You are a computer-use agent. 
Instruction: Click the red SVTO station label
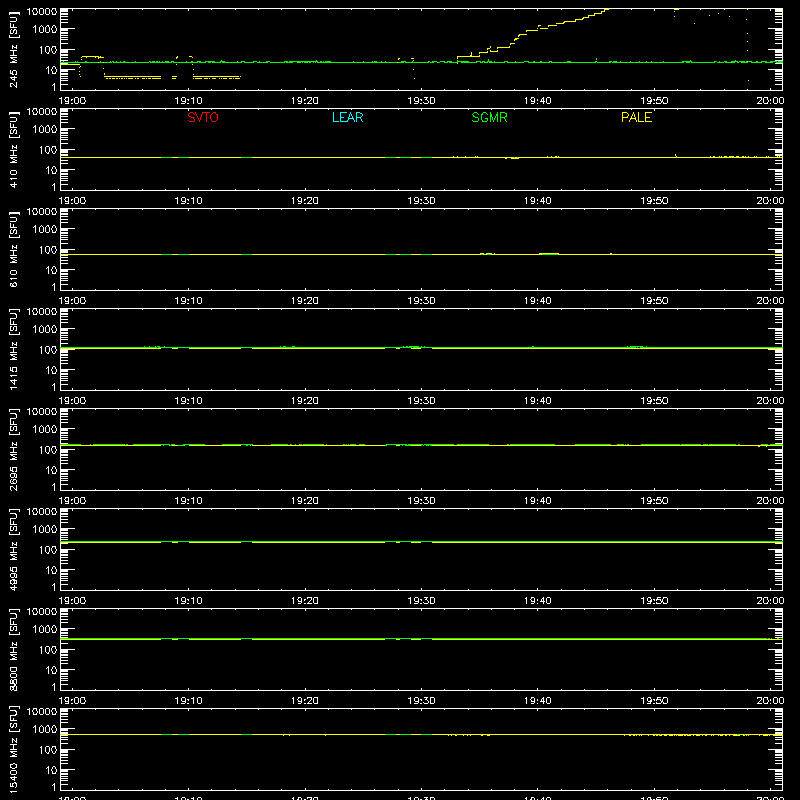[203, 117]
